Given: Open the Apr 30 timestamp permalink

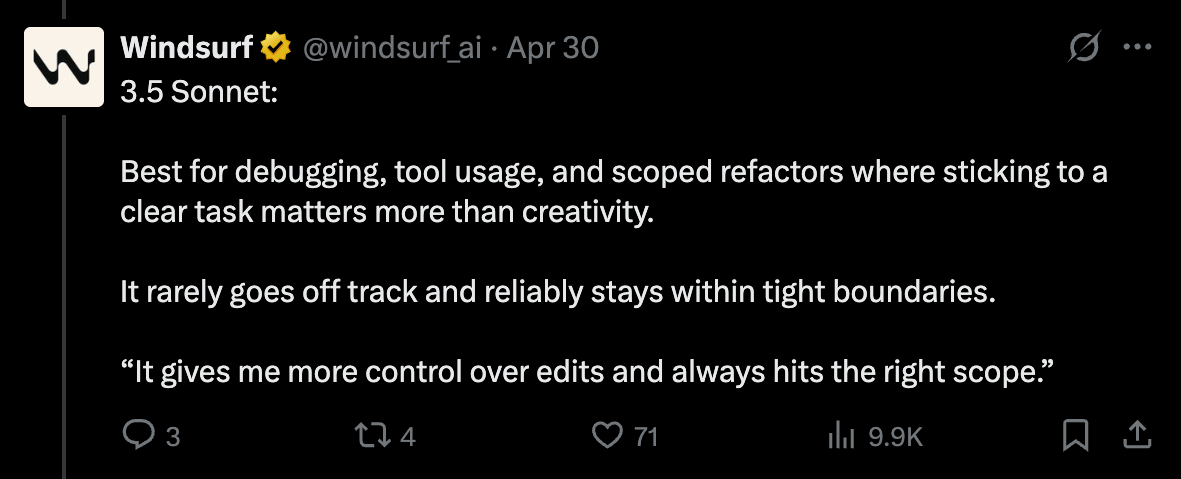Looking at the screenshot, I should [x=553, y=47].
